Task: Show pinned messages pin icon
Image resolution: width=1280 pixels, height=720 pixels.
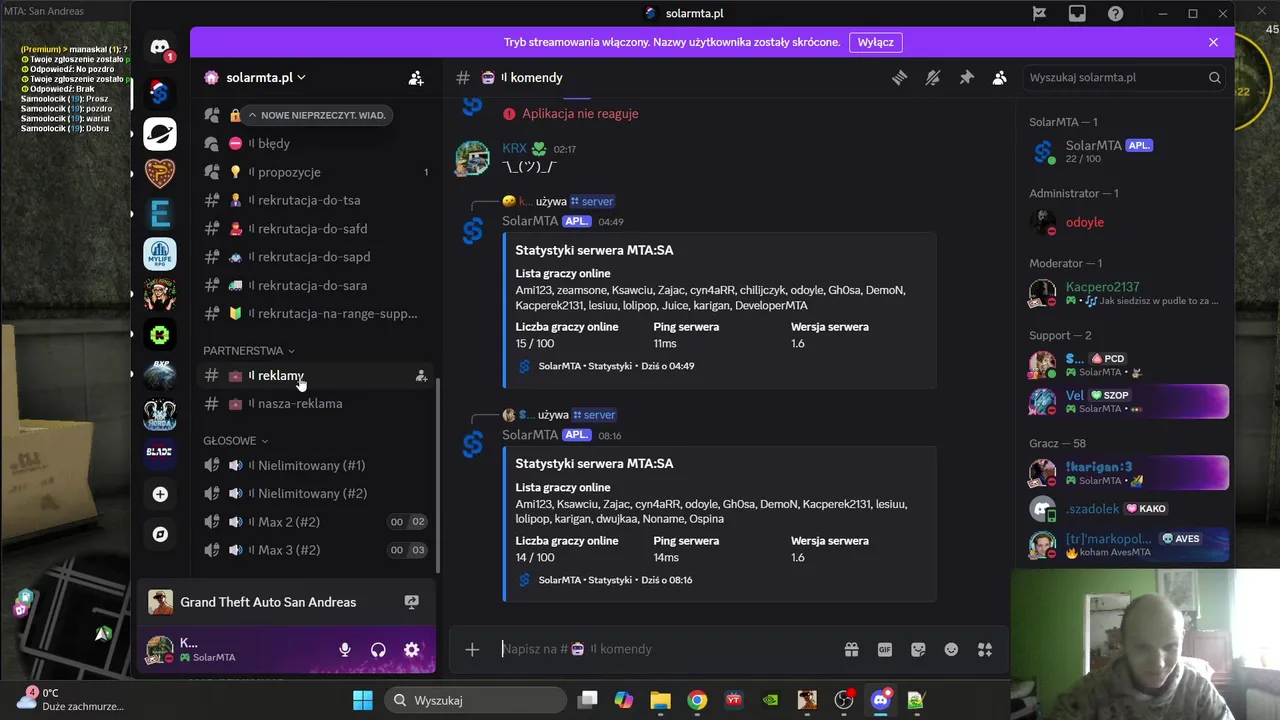Action: 966,77
